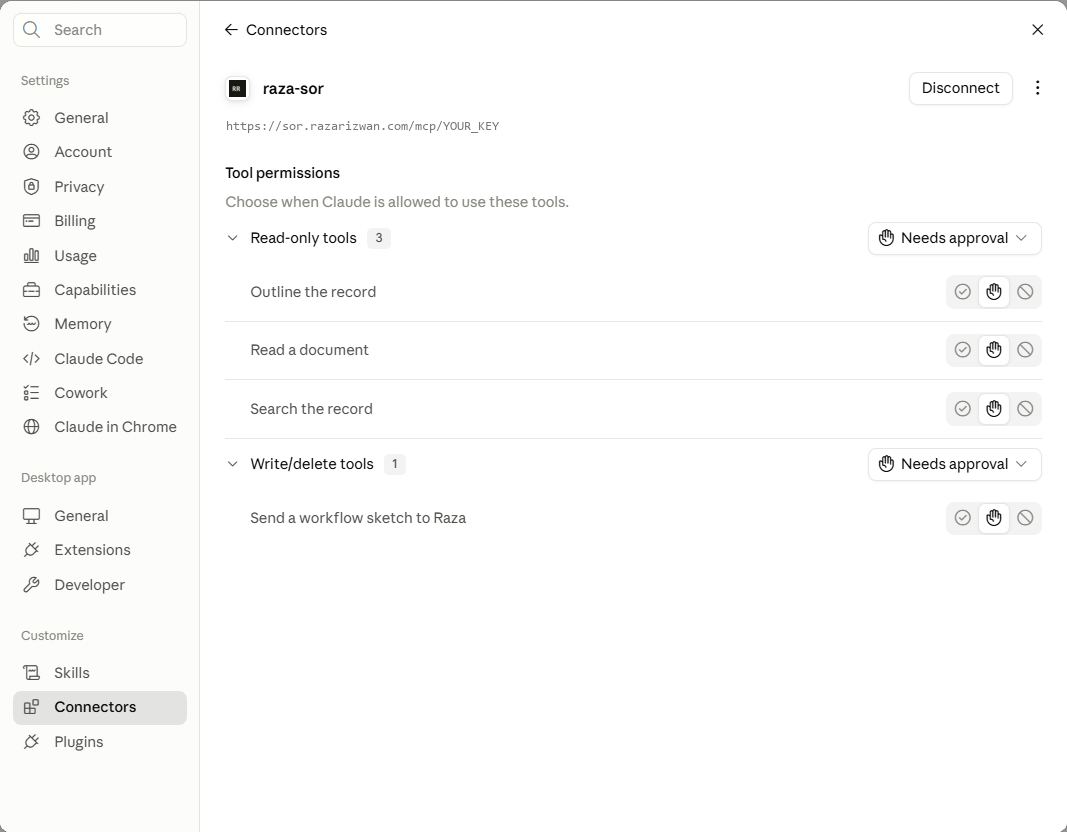Image resolution: width=1067 pixels, height=832 pixels.
Task: Set Search the record to needs approval
Action: [x=994, y=409]
